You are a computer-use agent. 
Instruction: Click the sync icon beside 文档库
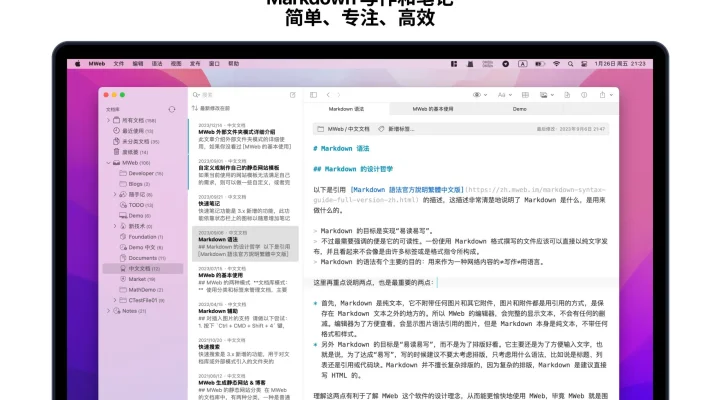click(172, 109)
